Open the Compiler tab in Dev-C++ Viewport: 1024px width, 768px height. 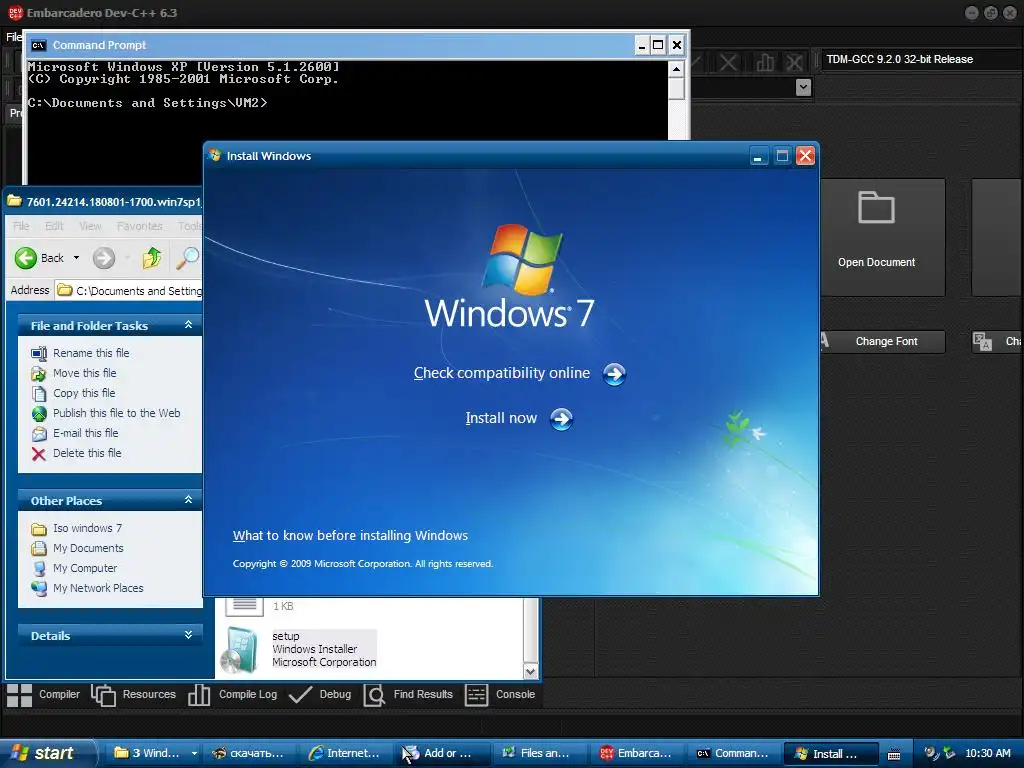[43, 695]
